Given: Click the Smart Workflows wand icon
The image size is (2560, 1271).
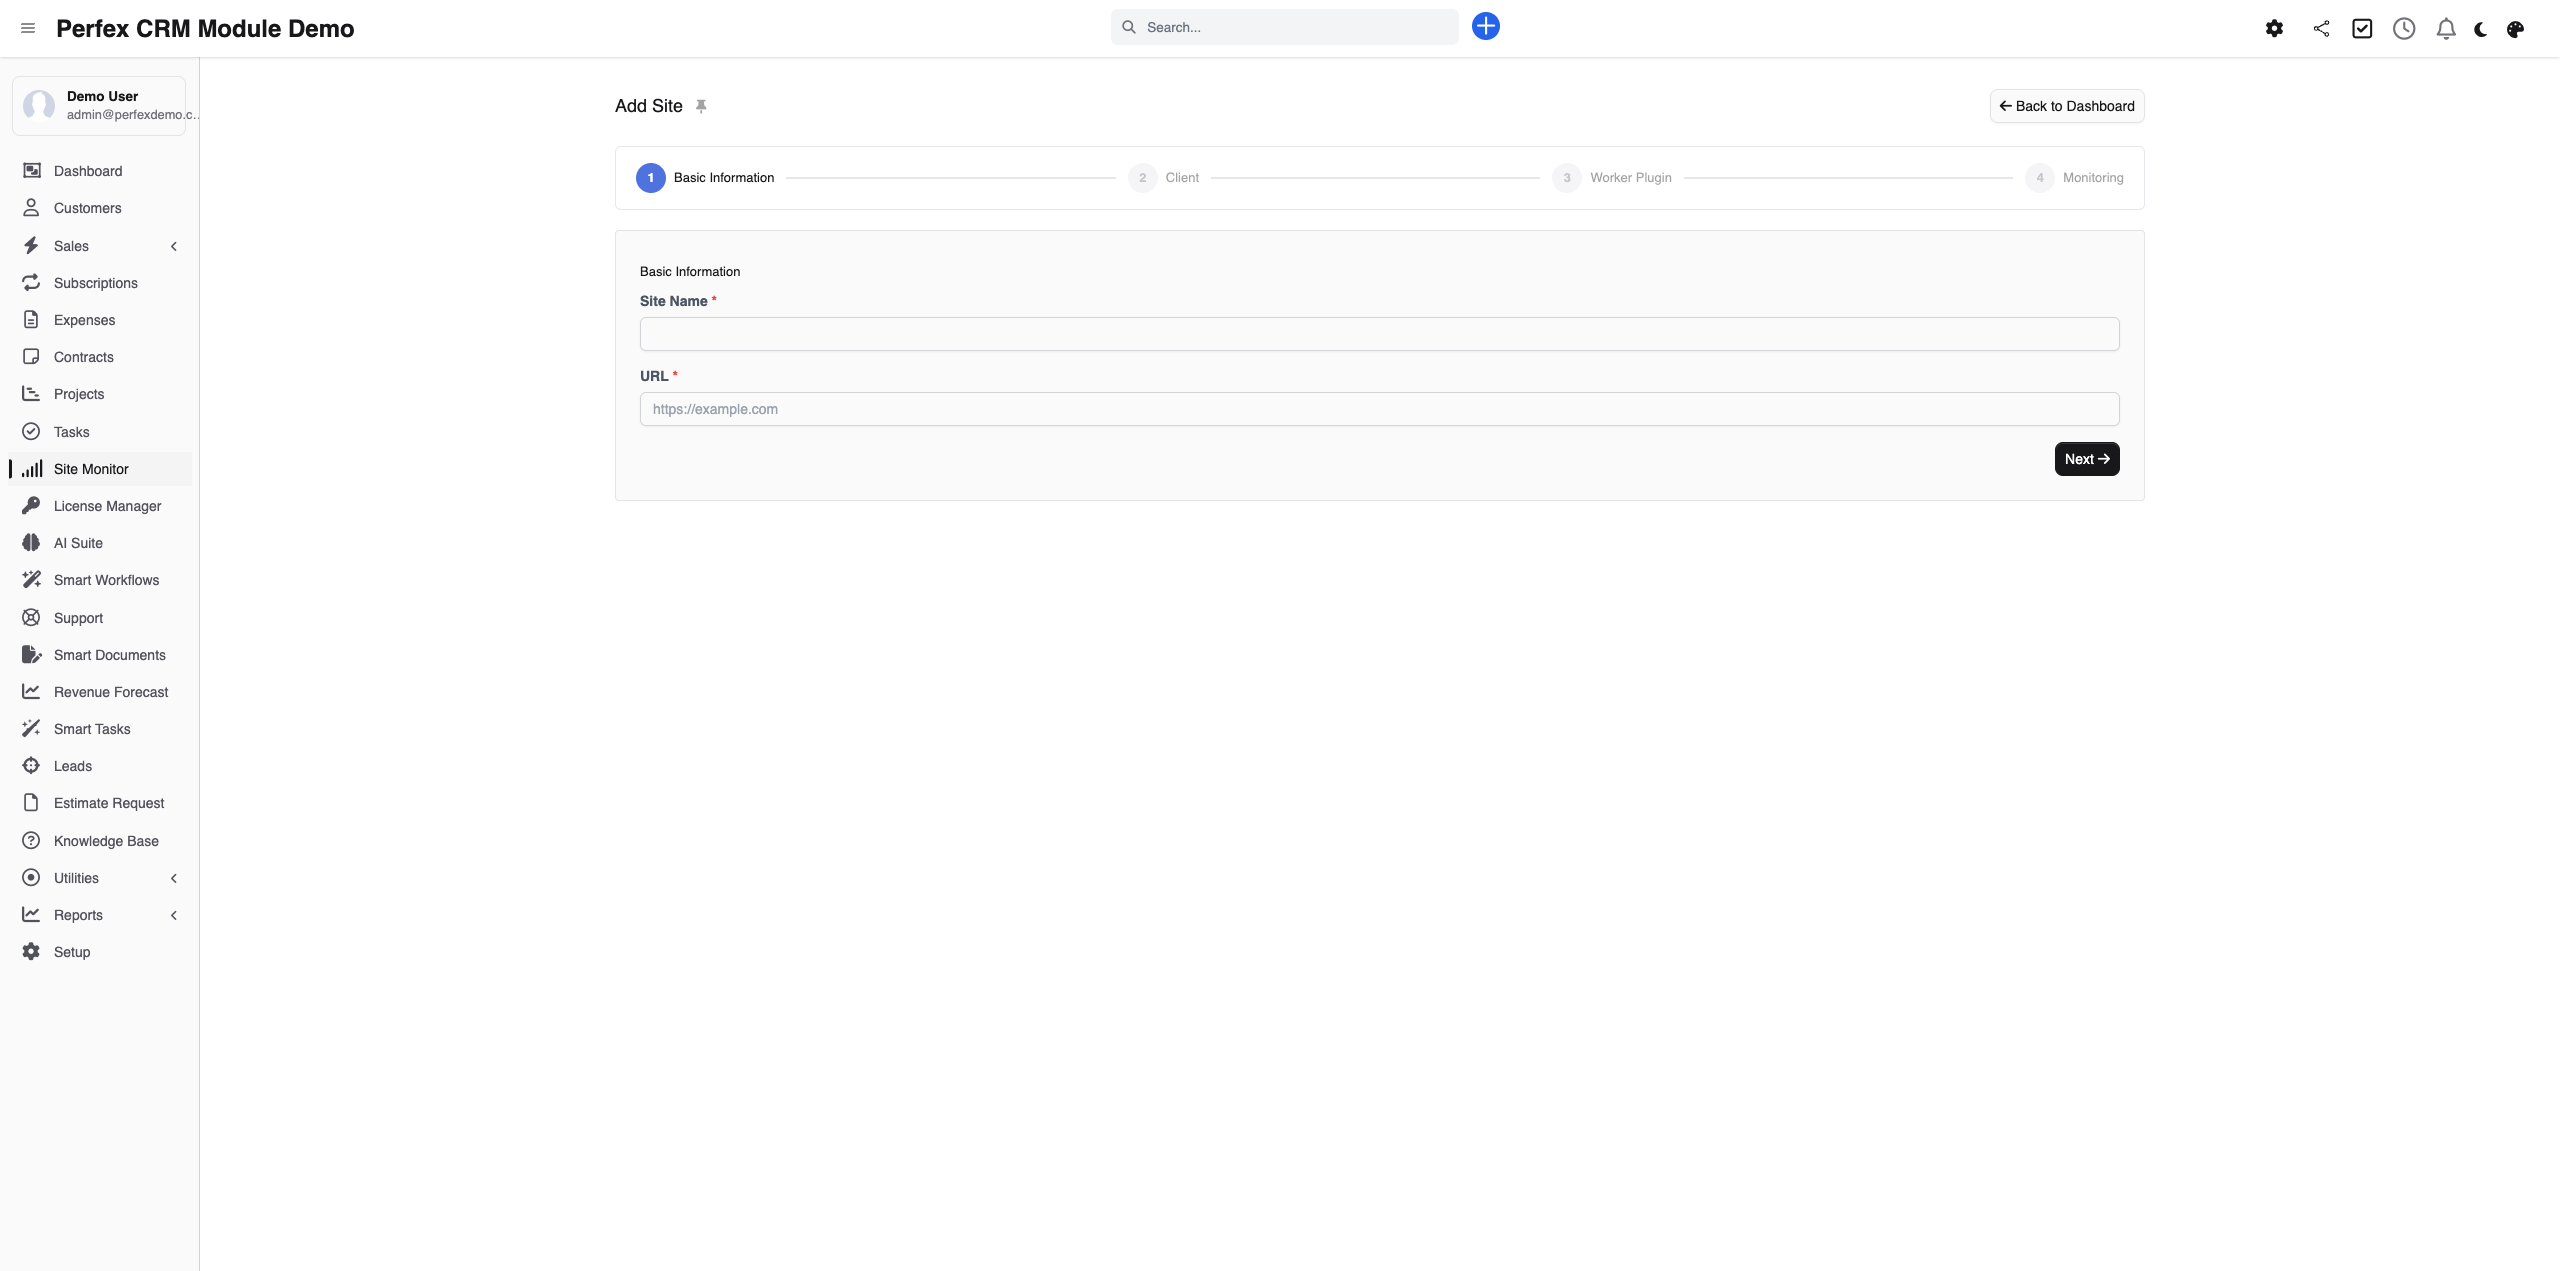Looking at the screenshot, I should click(x=32, y=580).
